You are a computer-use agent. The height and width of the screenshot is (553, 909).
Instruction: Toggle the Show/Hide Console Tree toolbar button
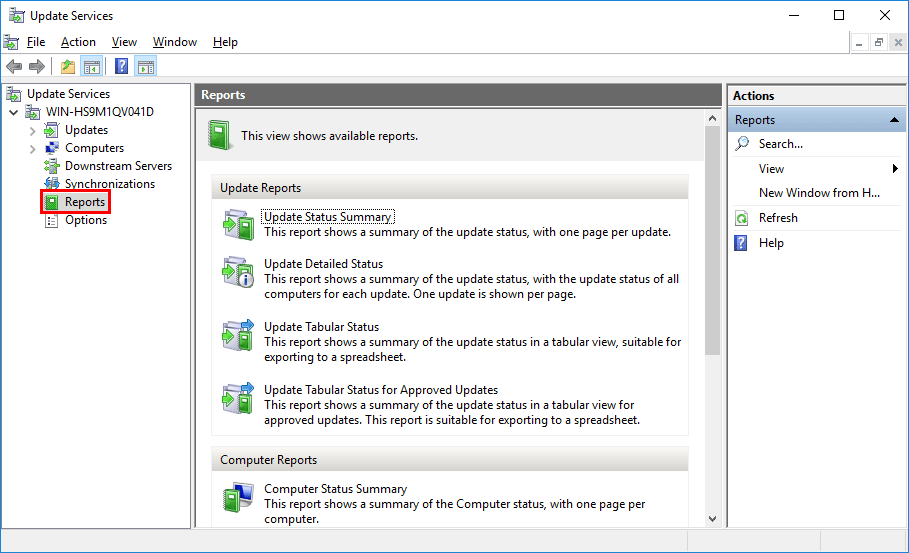point(92,67)
